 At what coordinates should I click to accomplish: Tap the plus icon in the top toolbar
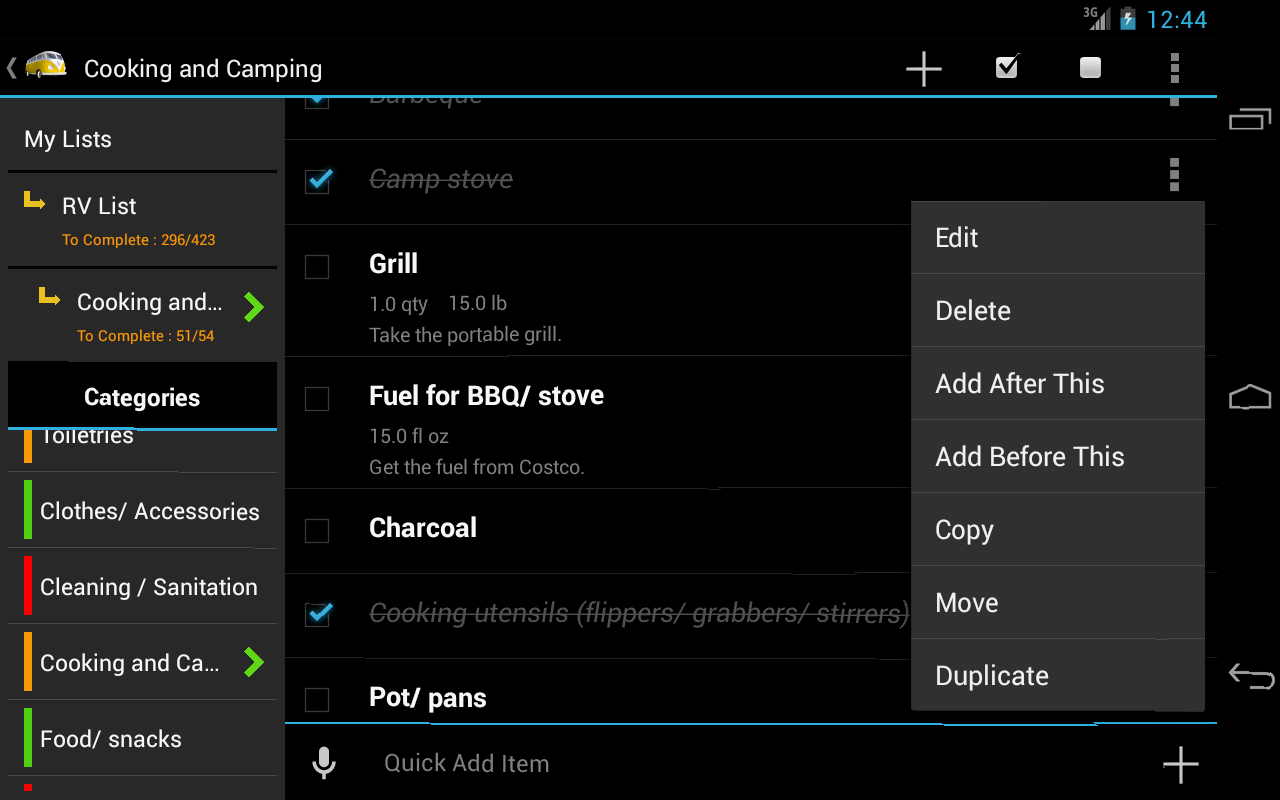tap(924, 69)
